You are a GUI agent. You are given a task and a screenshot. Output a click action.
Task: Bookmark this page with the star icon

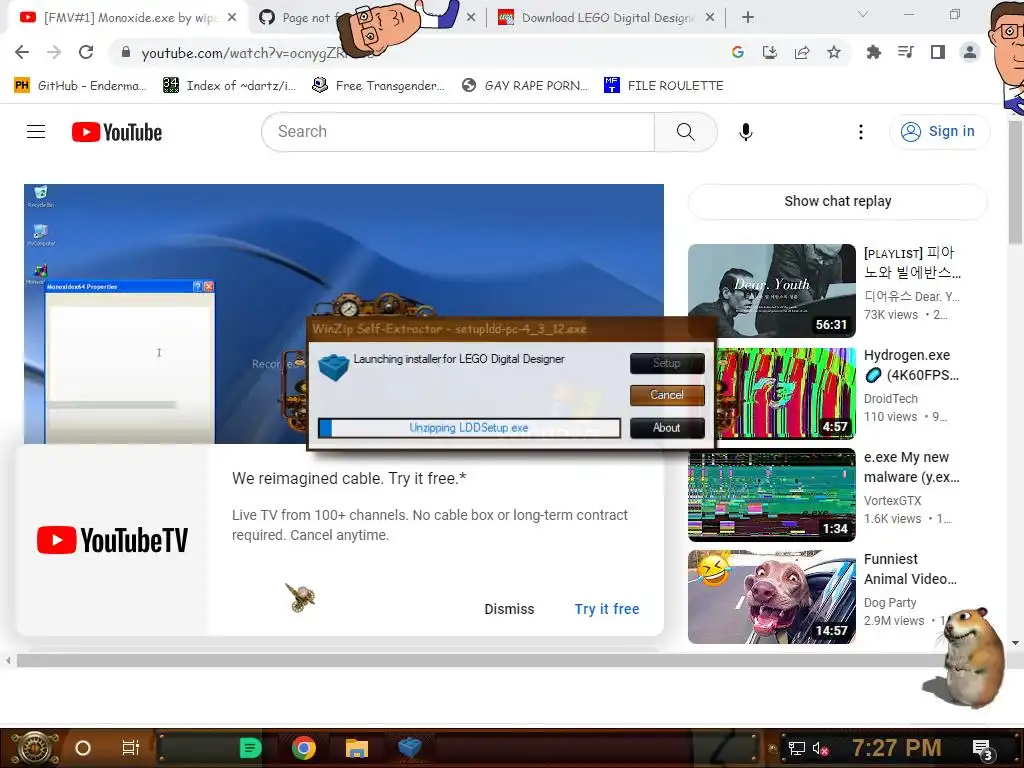pyautogui.click(x=833, y=52)
